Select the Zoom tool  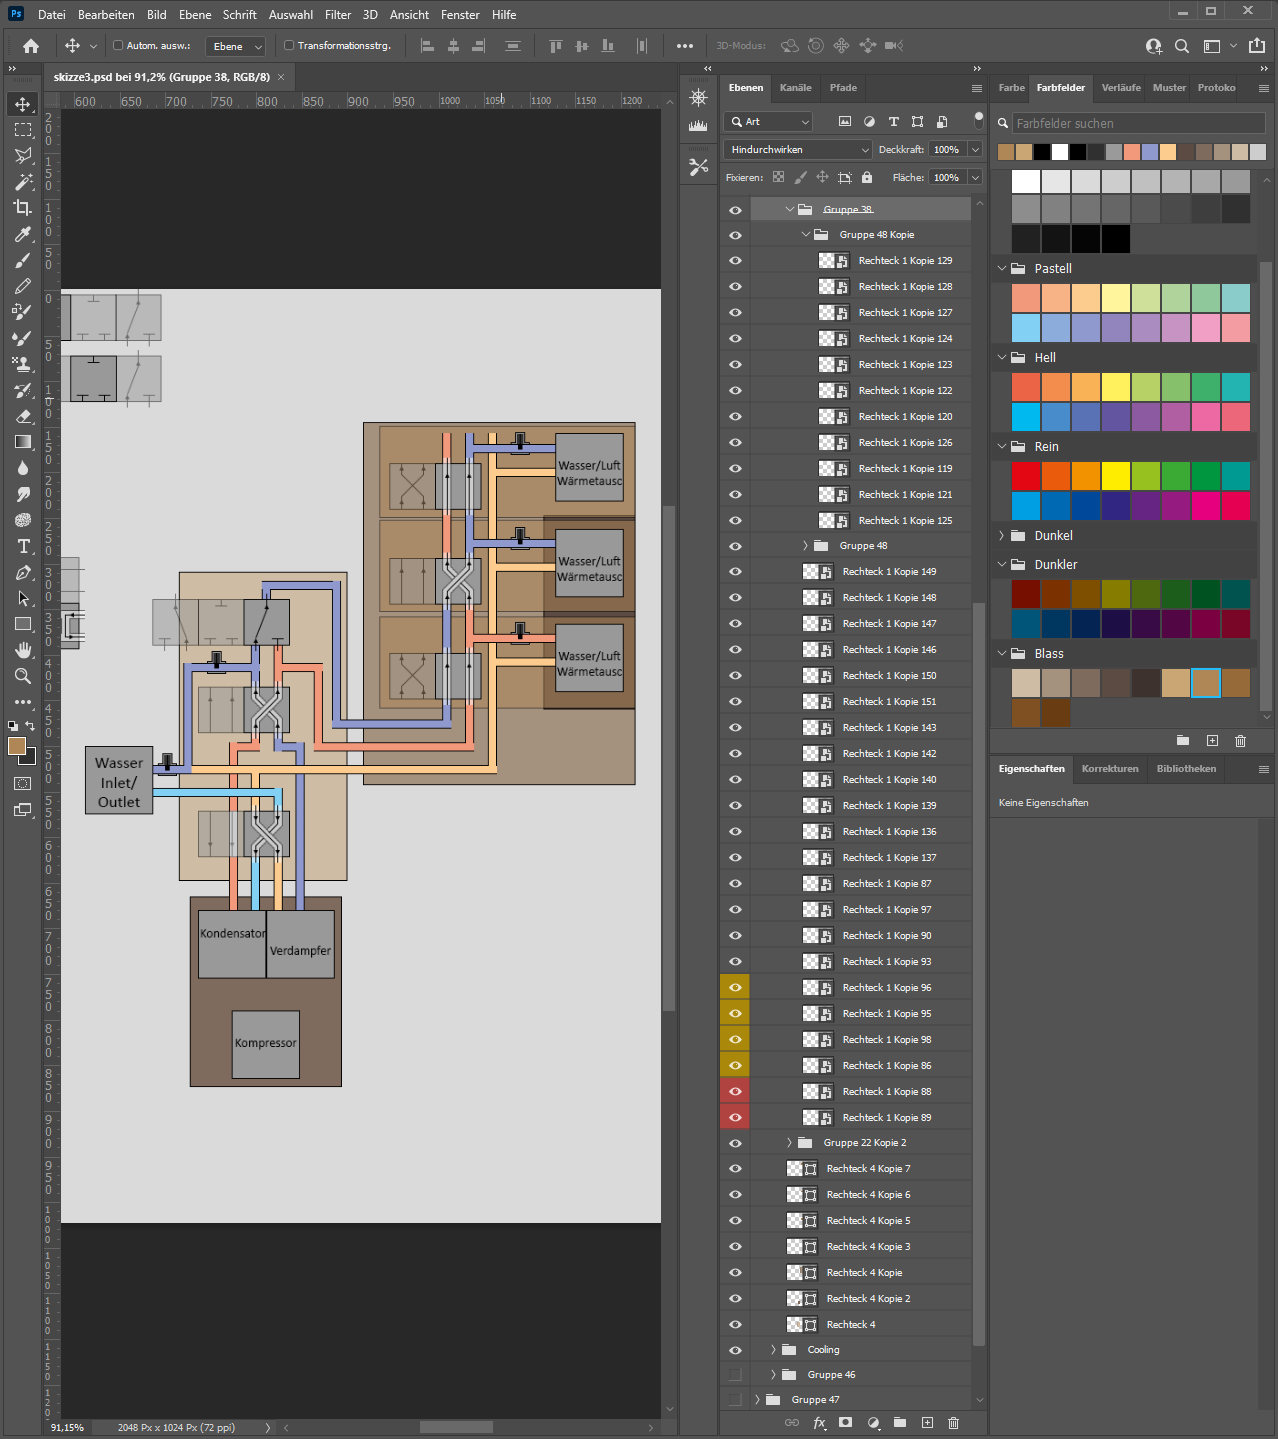coord(23,676)
